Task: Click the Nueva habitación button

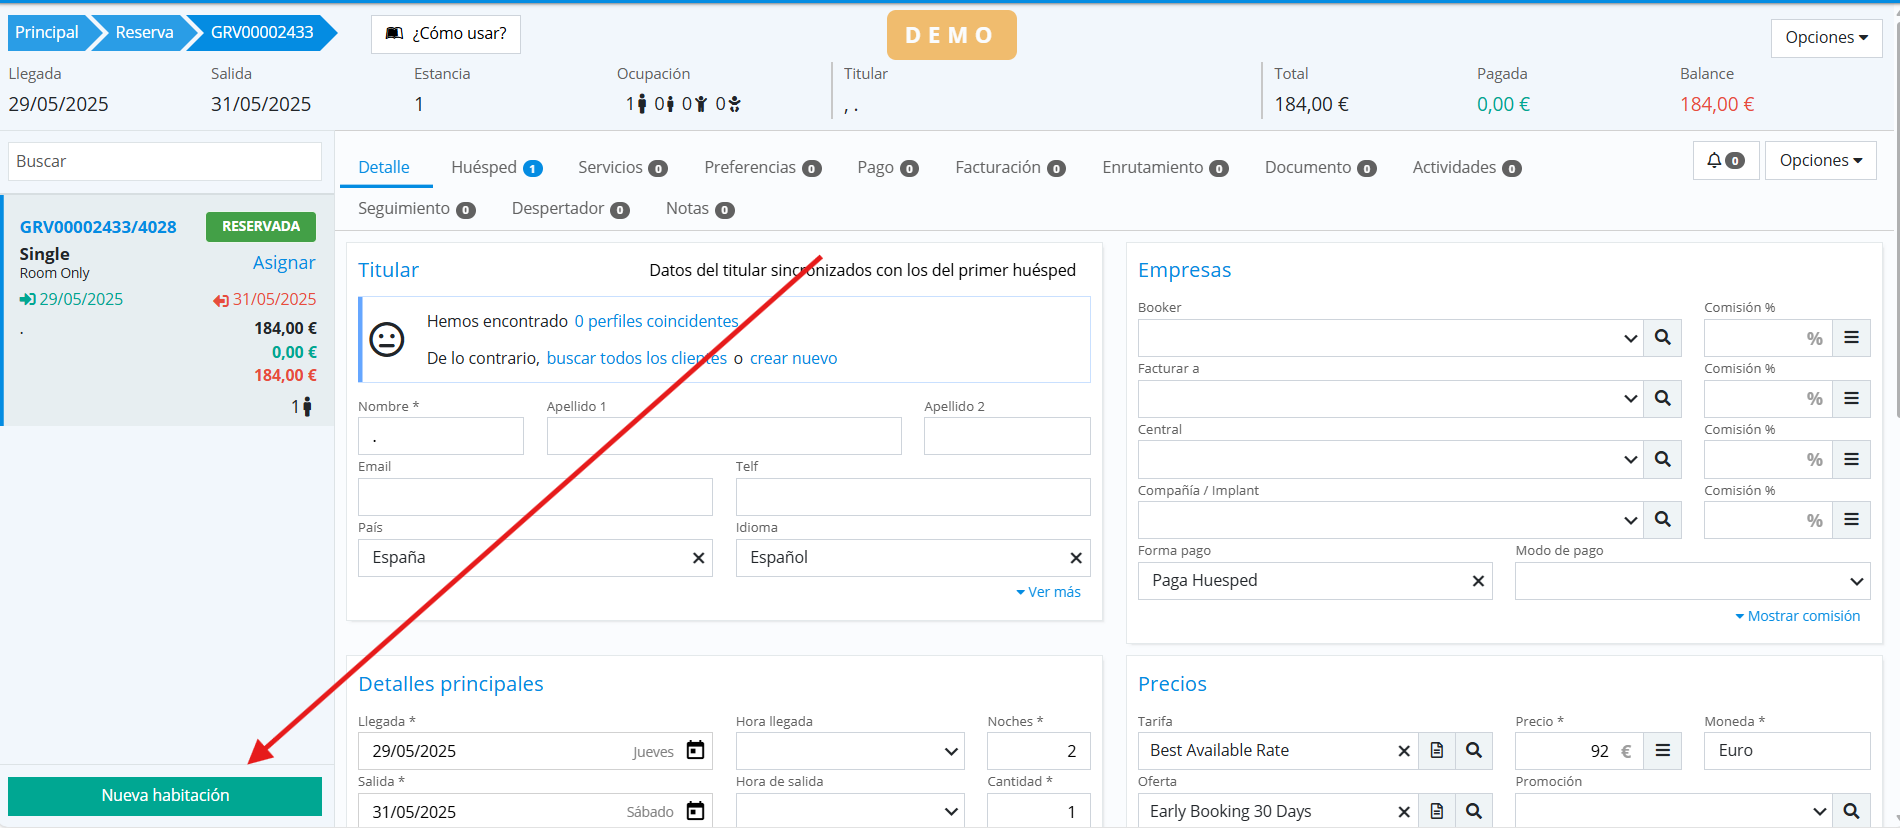Action: [x=165, y=796]
